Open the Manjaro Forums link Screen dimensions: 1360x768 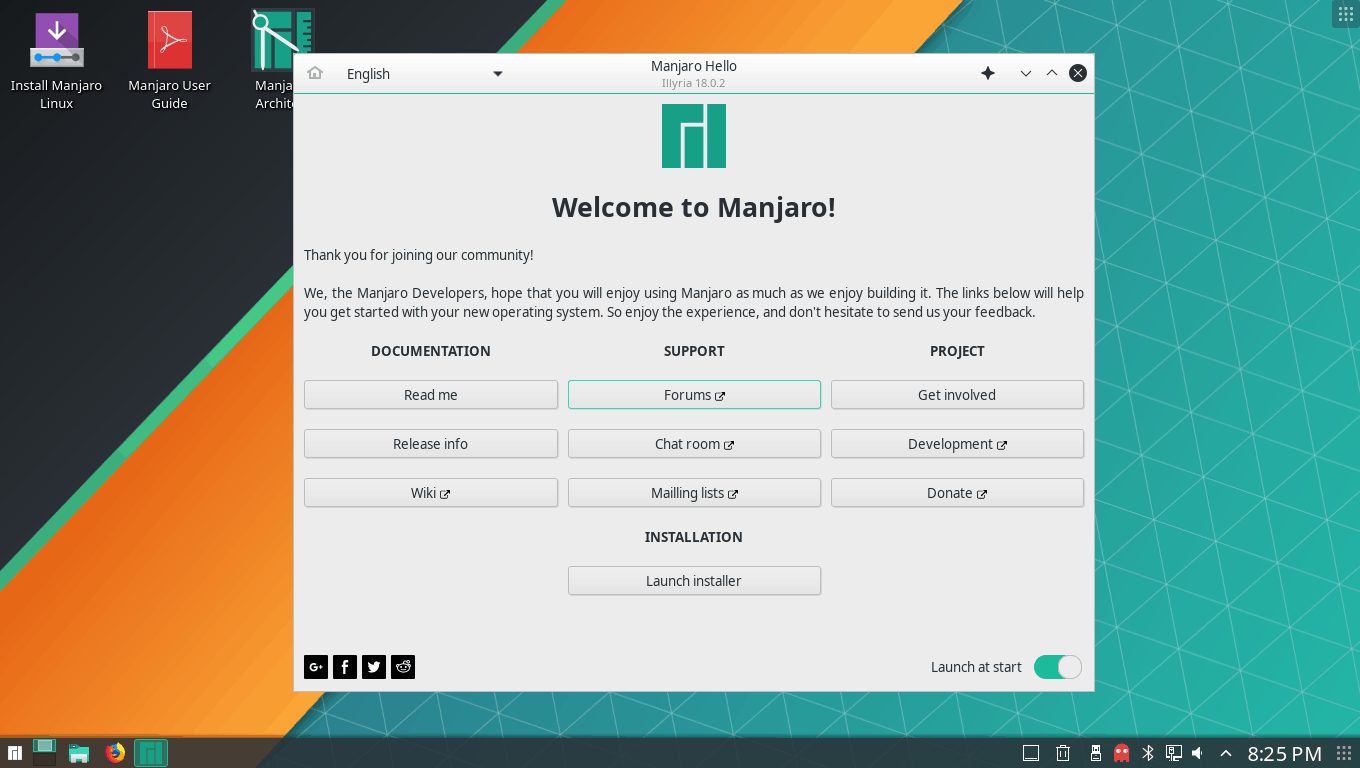[x=694, y=394]
